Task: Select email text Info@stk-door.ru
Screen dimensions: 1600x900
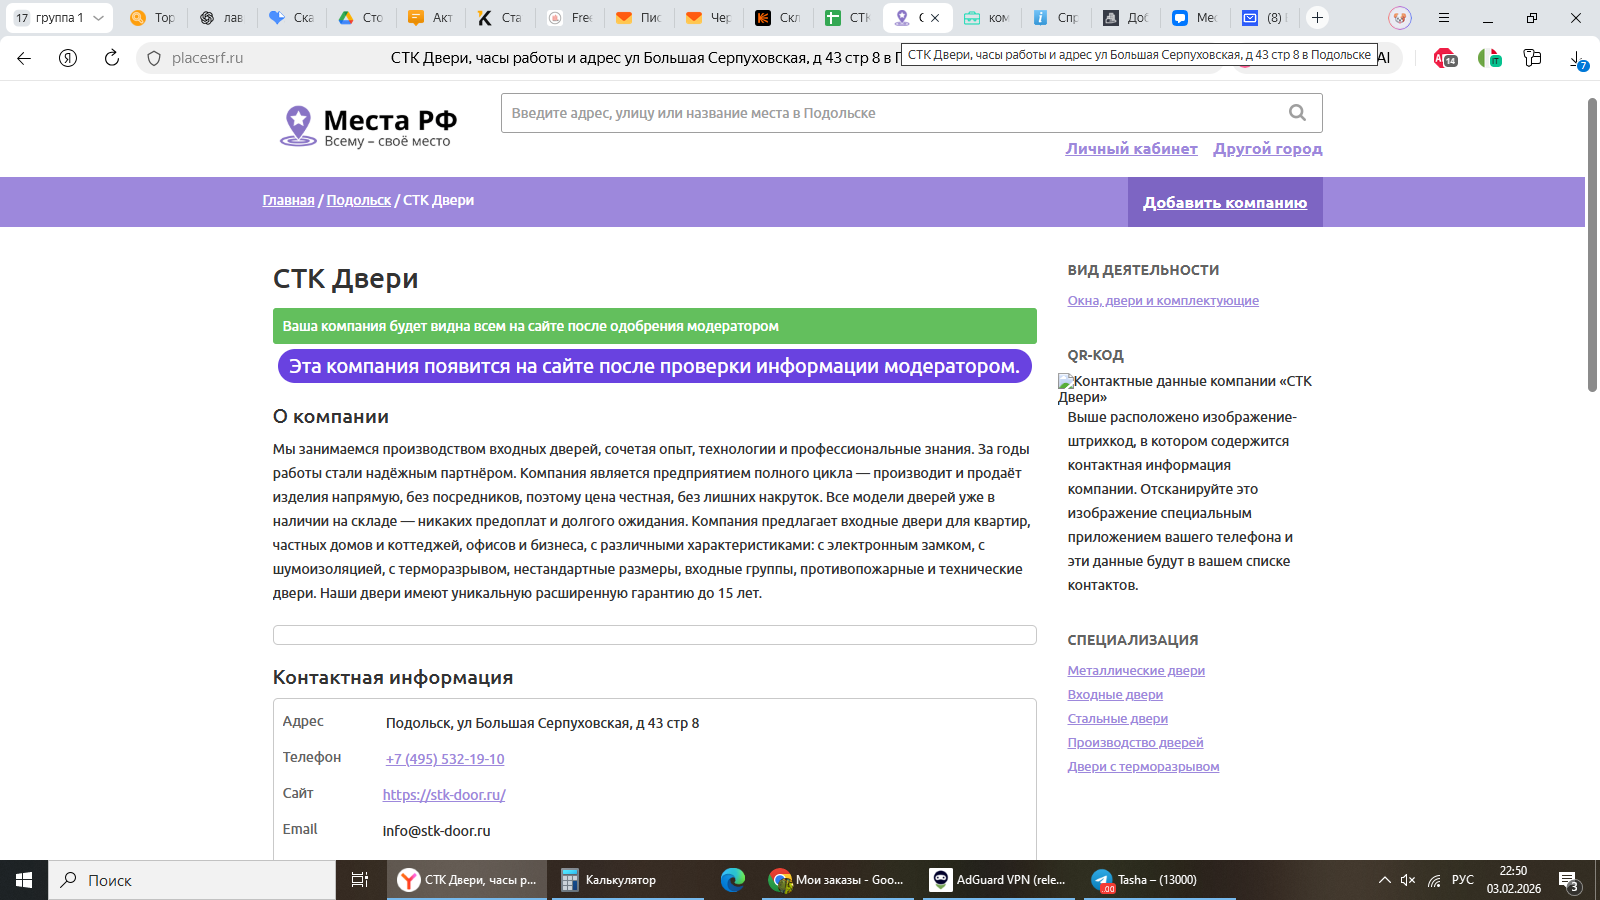Action: 436,831
